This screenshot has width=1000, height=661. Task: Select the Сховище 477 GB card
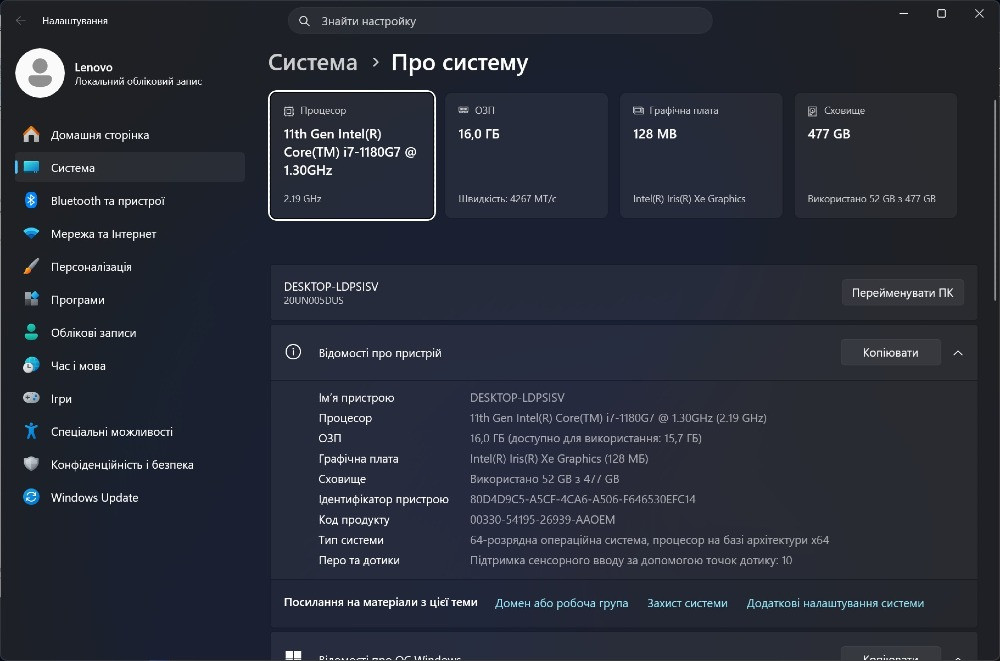(x=876, y=155)
